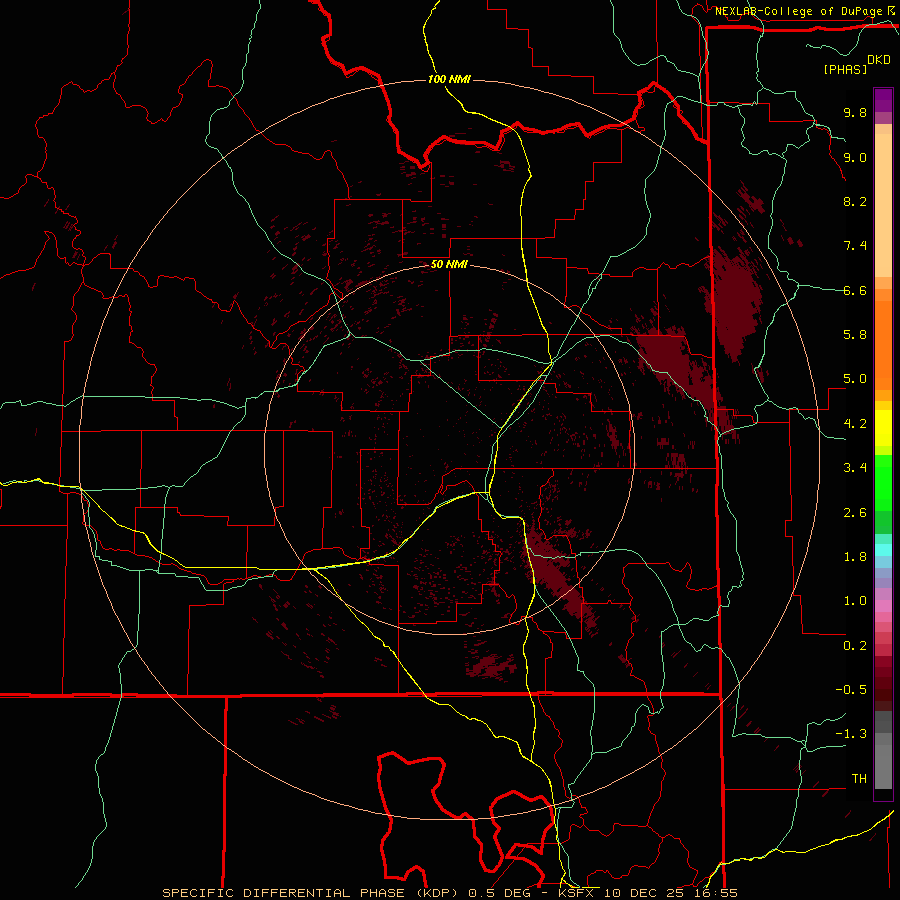This screenshot has height=900, width=900.
Task: Click the -1.3 scale value
Action: pyautogui.click(x=851, y=734)
